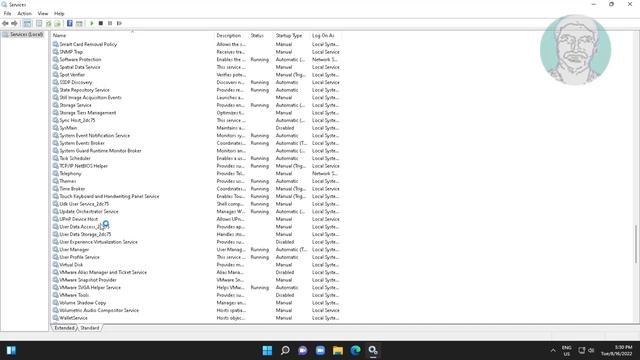Click the gear icon beside Virtual Disk
640x360 pixels.
56,265
